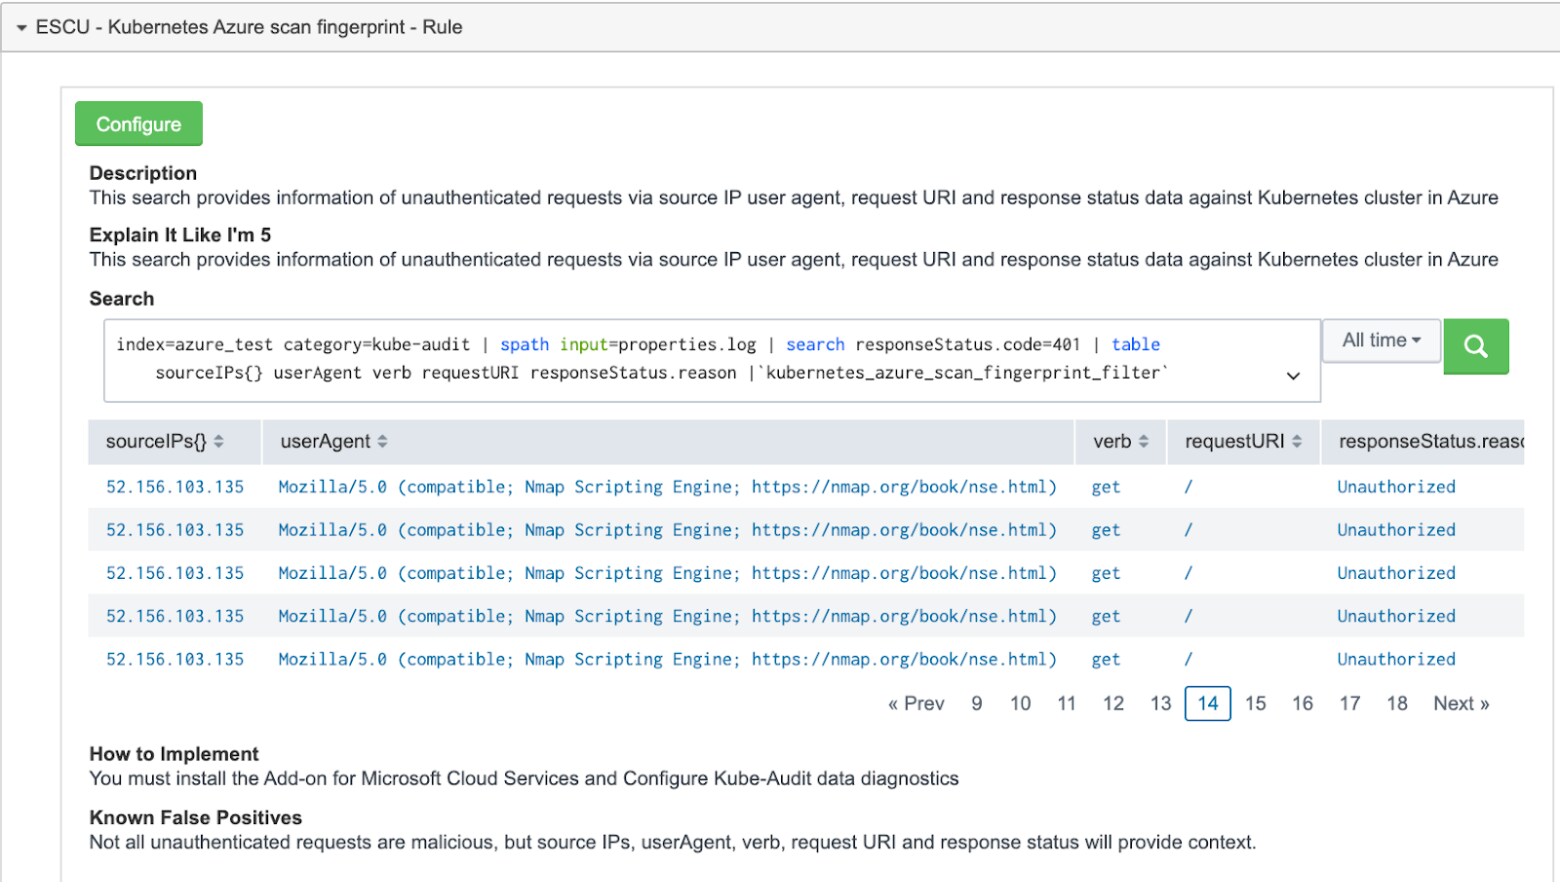Sort by userAgent column arrows
This screenshot has height=896, width=1562.
[382, 441]
